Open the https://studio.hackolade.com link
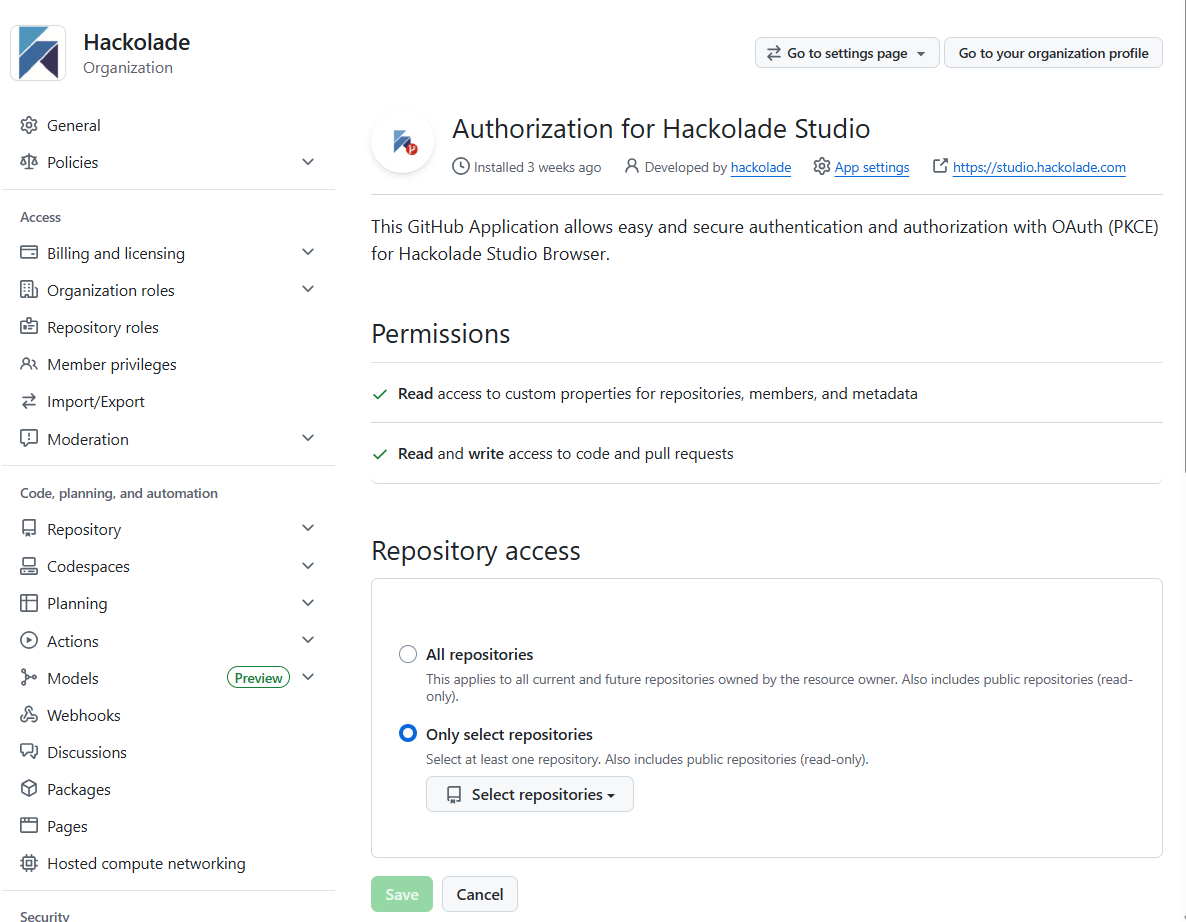The width and height of the screenshot is (1186, 922). (x=1039, y=167)
